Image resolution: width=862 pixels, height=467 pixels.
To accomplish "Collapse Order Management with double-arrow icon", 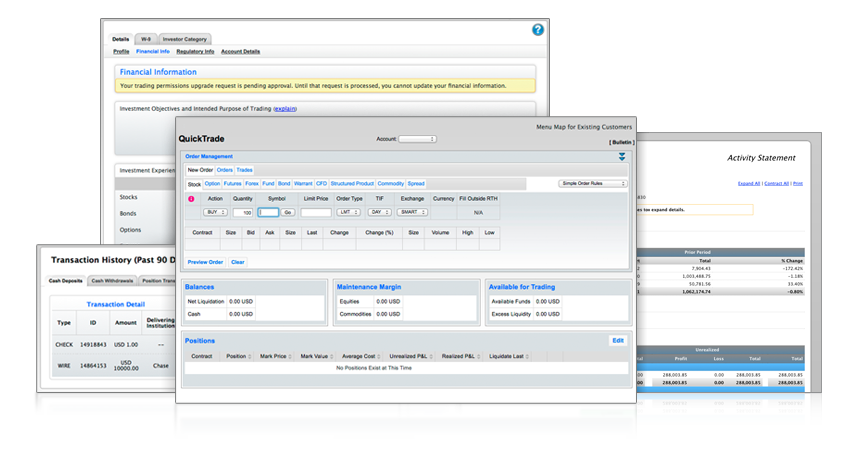I will click(622, 157).
